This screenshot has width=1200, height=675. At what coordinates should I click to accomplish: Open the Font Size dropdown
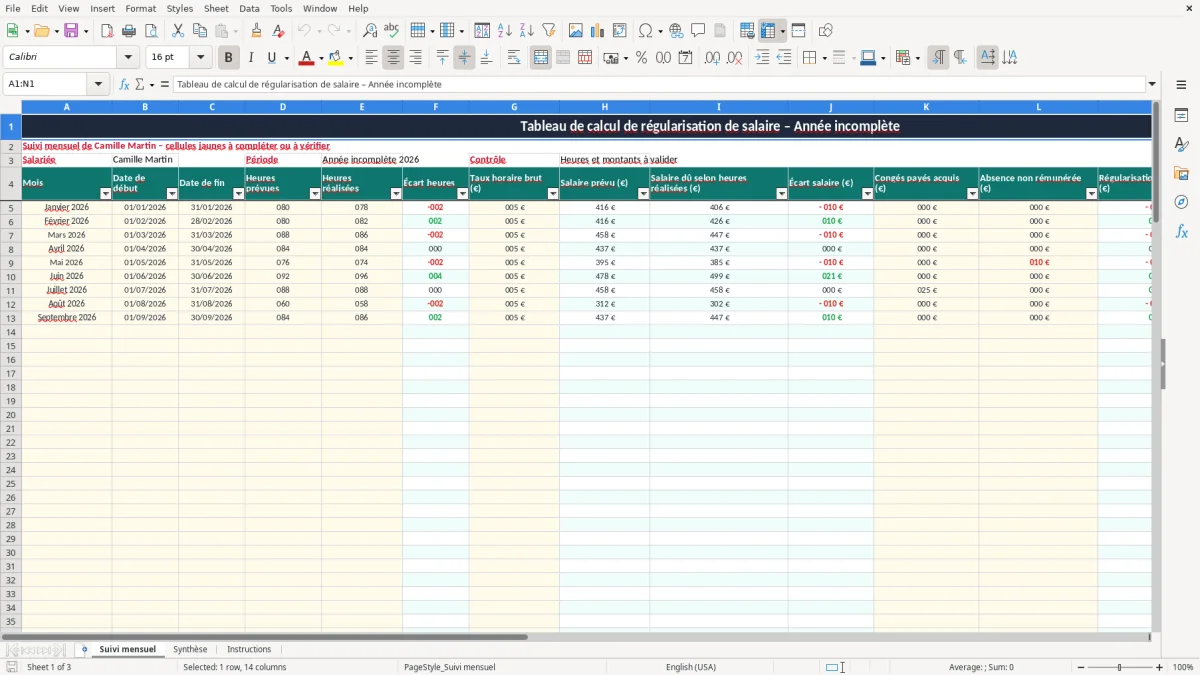[200, 58]
